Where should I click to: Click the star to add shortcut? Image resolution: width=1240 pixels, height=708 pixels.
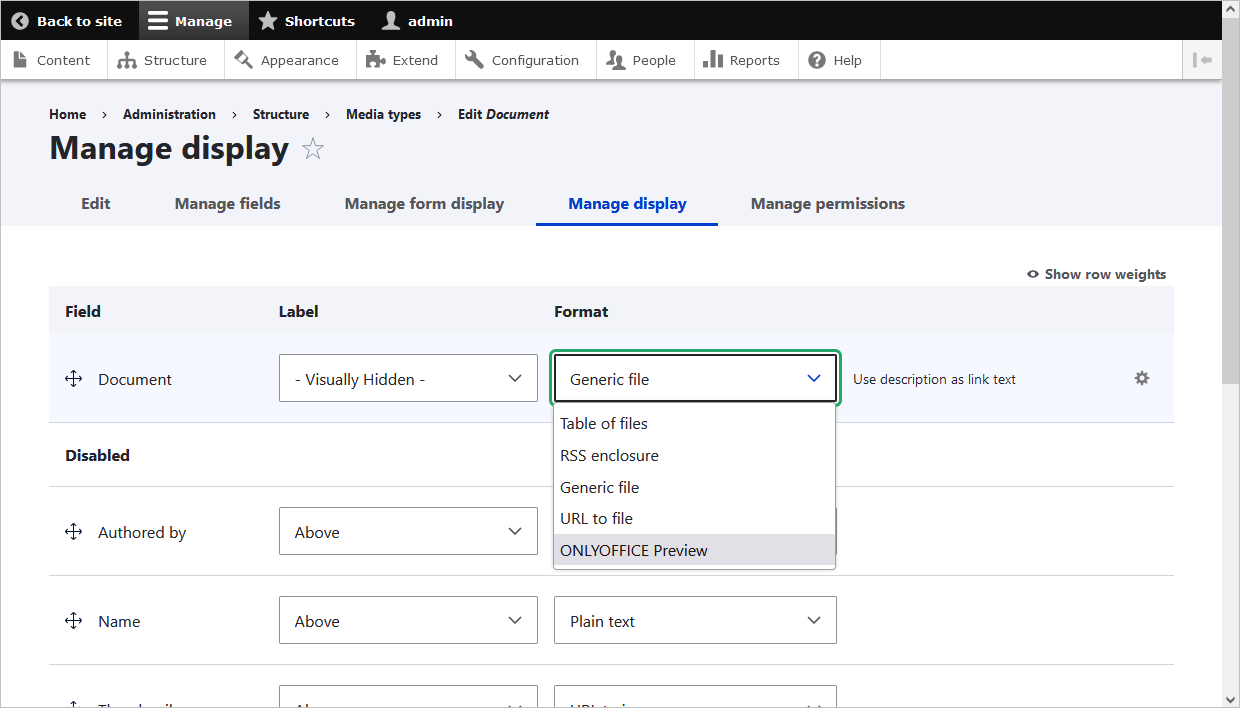pyautogui.click(x=313, y=150)
